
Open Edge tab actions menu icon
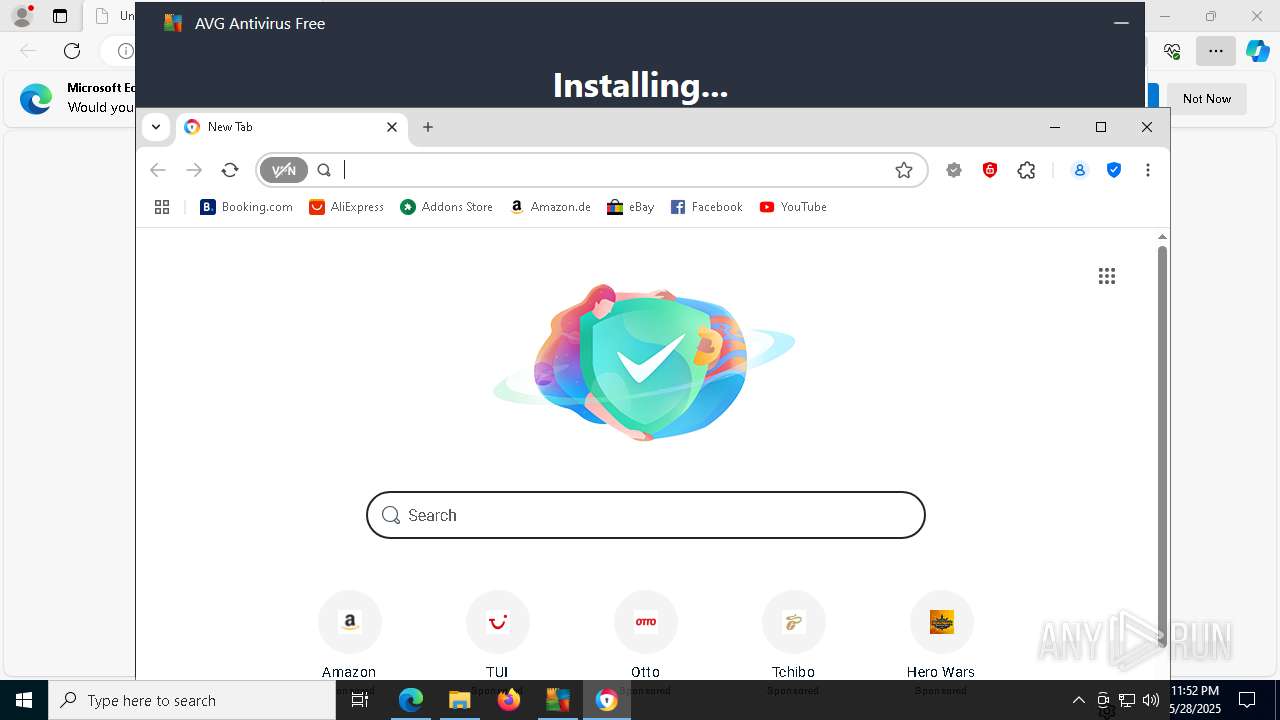tap(60, 16)
